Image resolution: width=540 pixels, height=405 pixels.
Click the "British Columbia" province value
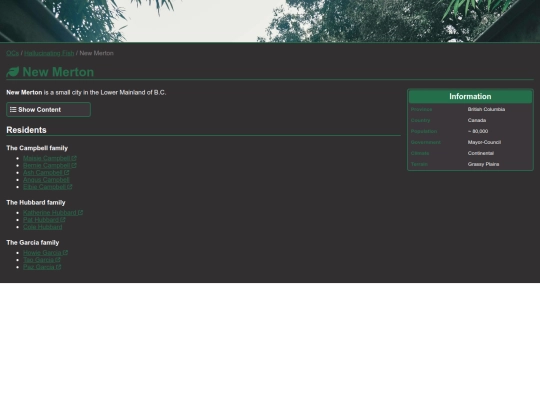486,109
